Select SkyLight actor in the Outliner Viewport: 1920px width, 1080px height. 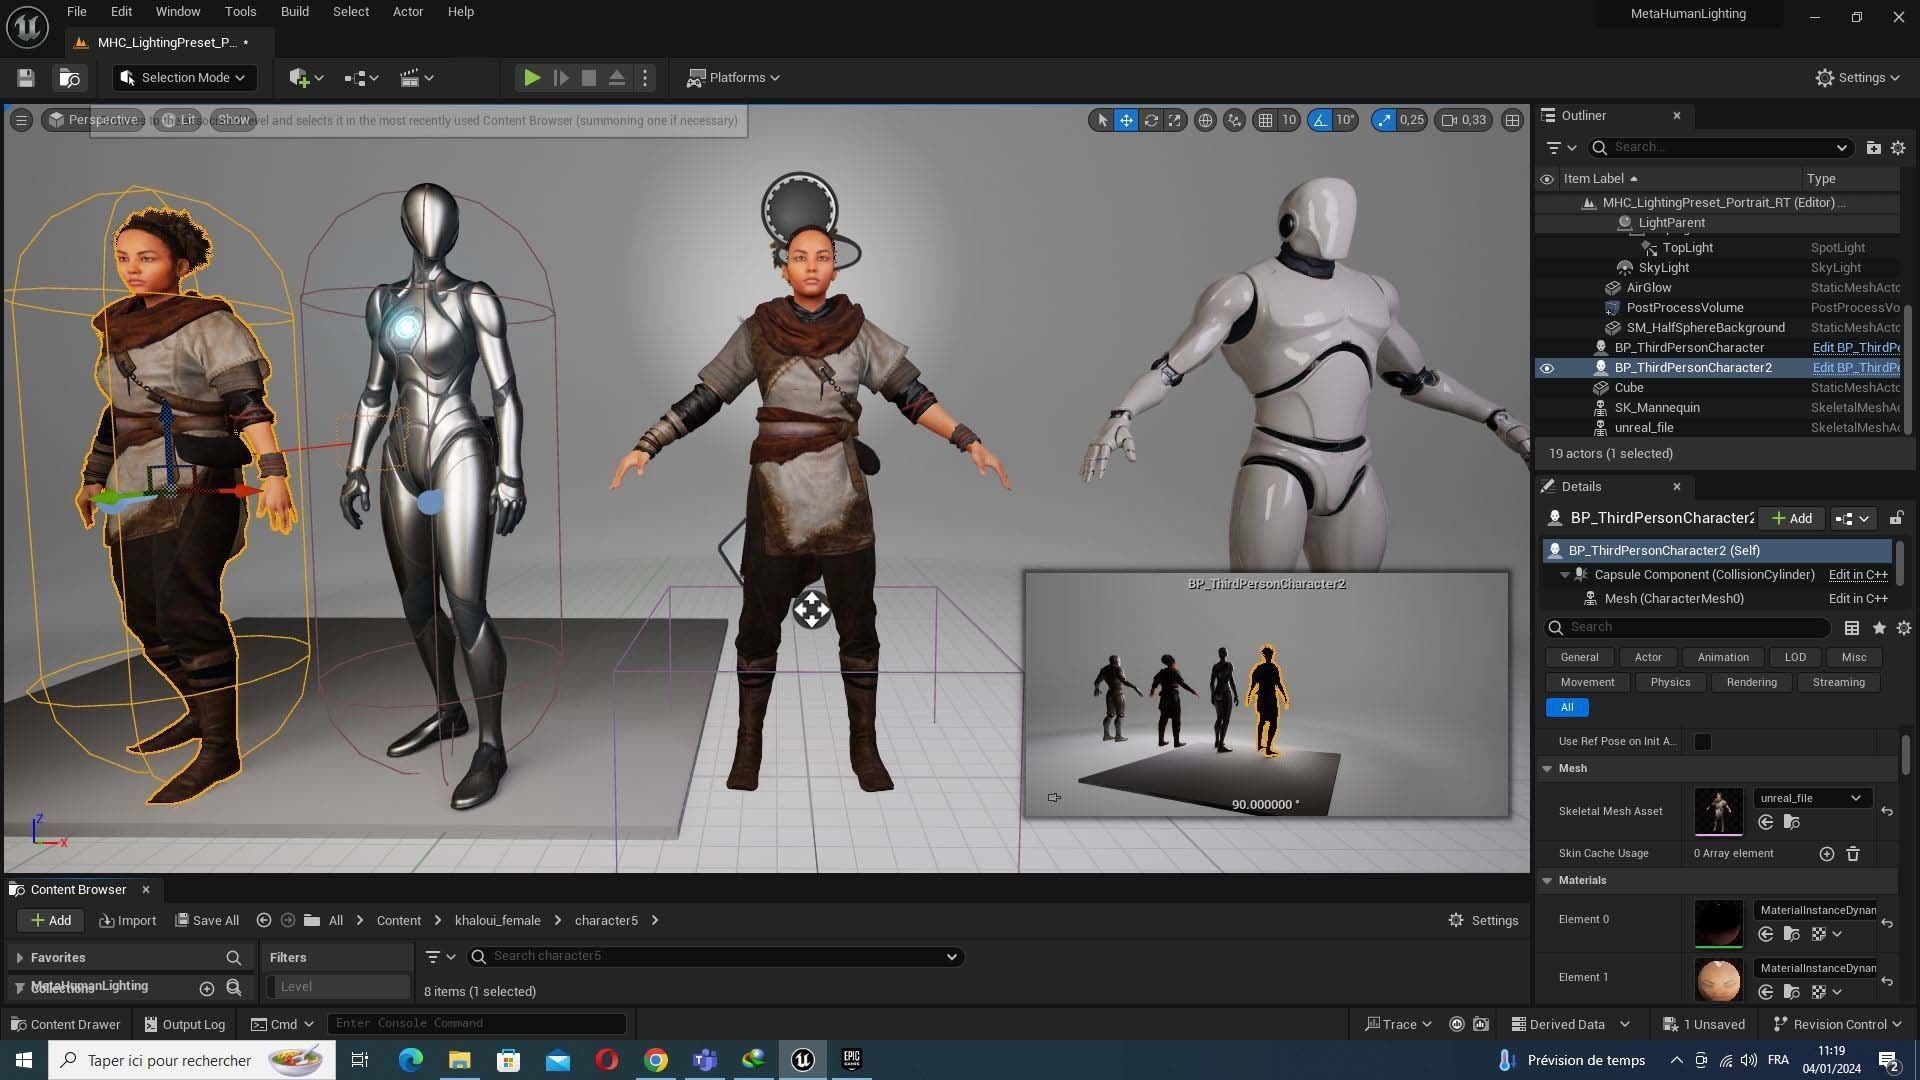click(x=1663, y=268)
